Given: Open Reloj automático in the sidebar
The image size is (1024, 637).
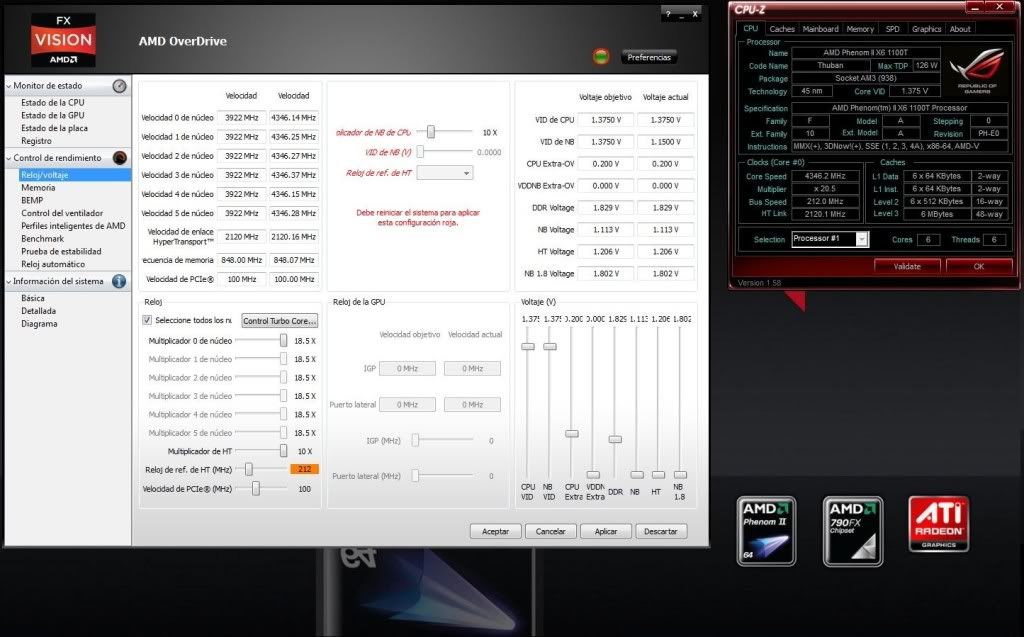Looking at the screenshot, I should [x=53, y=264].
